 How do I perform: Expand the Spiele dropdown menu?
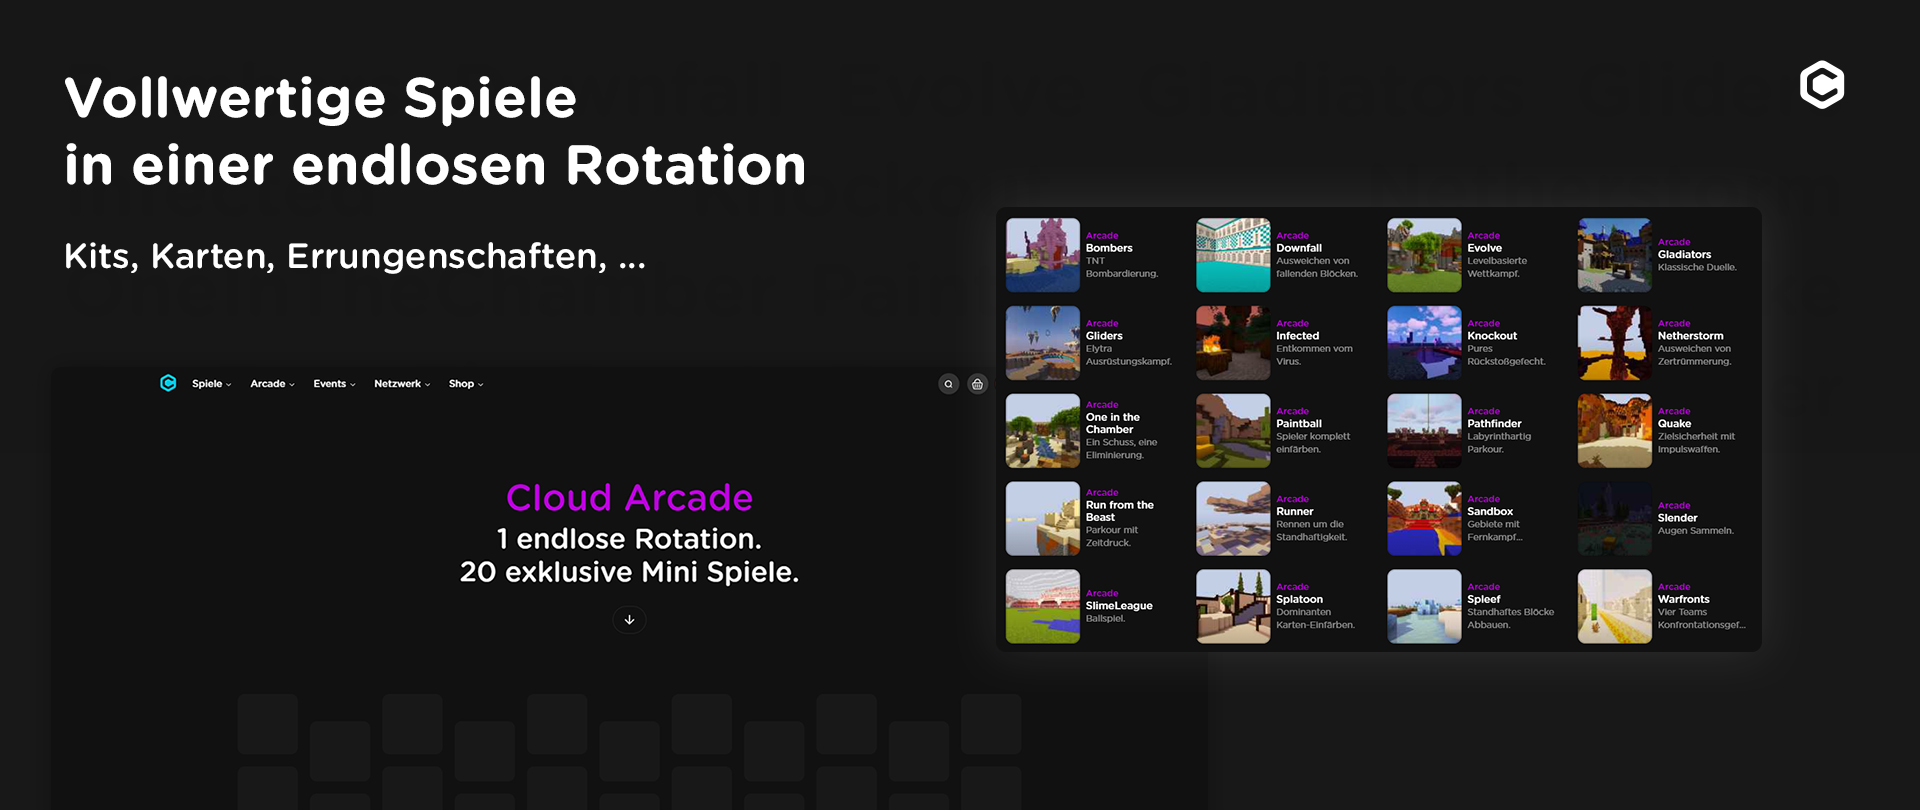pyautogui.click(x=212, y=384)
